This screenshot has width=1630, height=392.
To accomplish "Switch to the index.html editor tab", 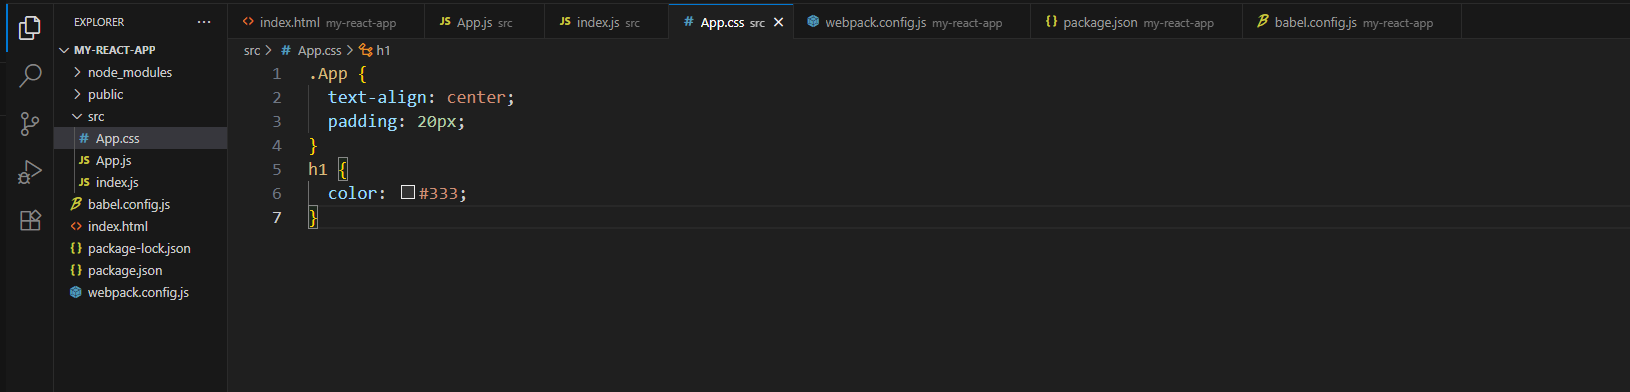I will click(x=326, y=22).
